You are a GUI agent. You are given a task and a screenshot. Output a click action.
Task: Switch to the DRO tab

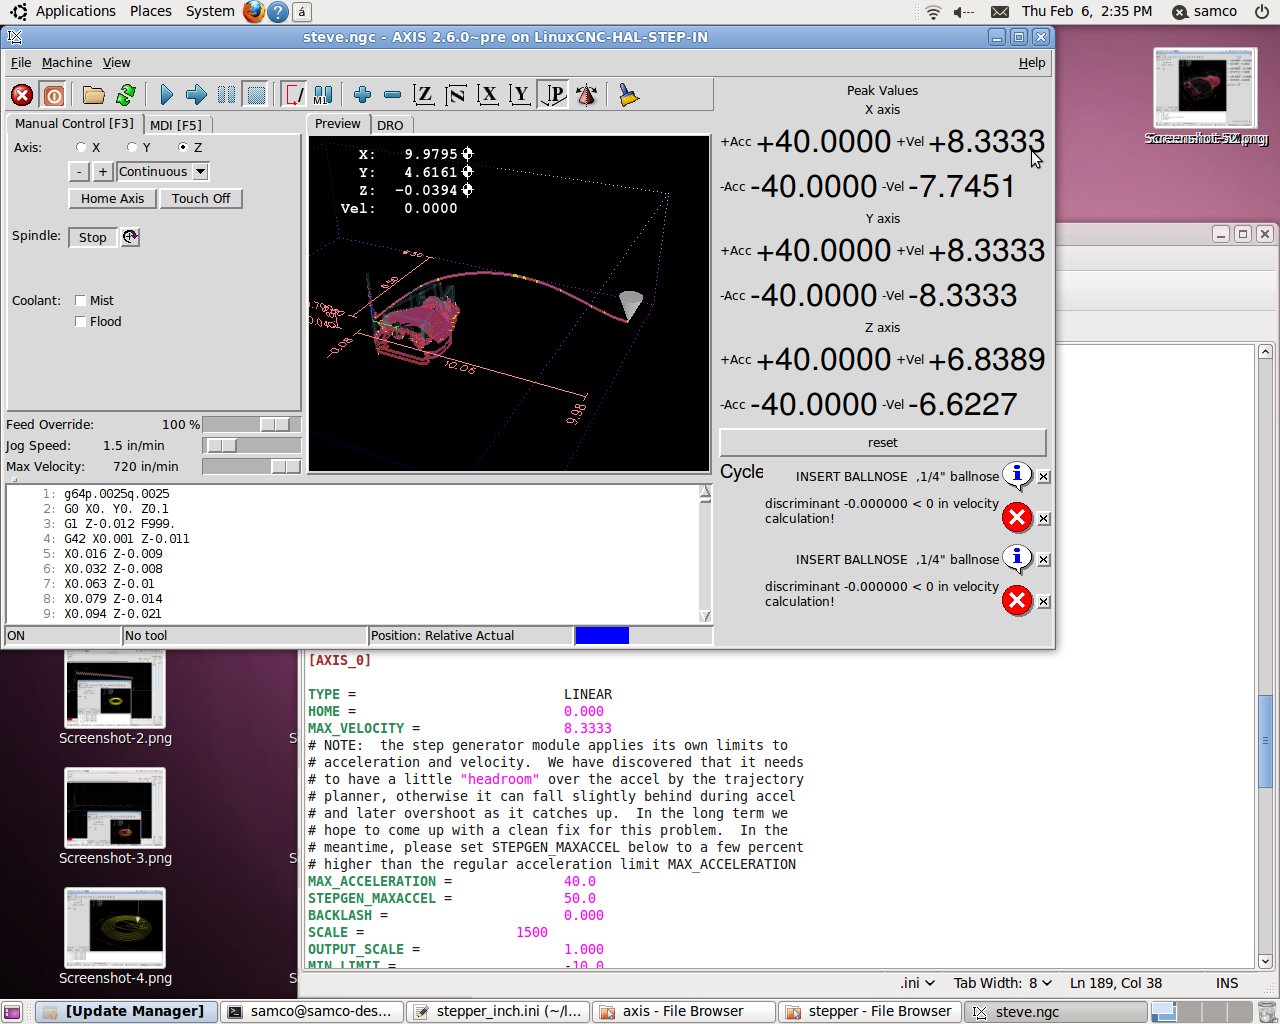[390, 125]
